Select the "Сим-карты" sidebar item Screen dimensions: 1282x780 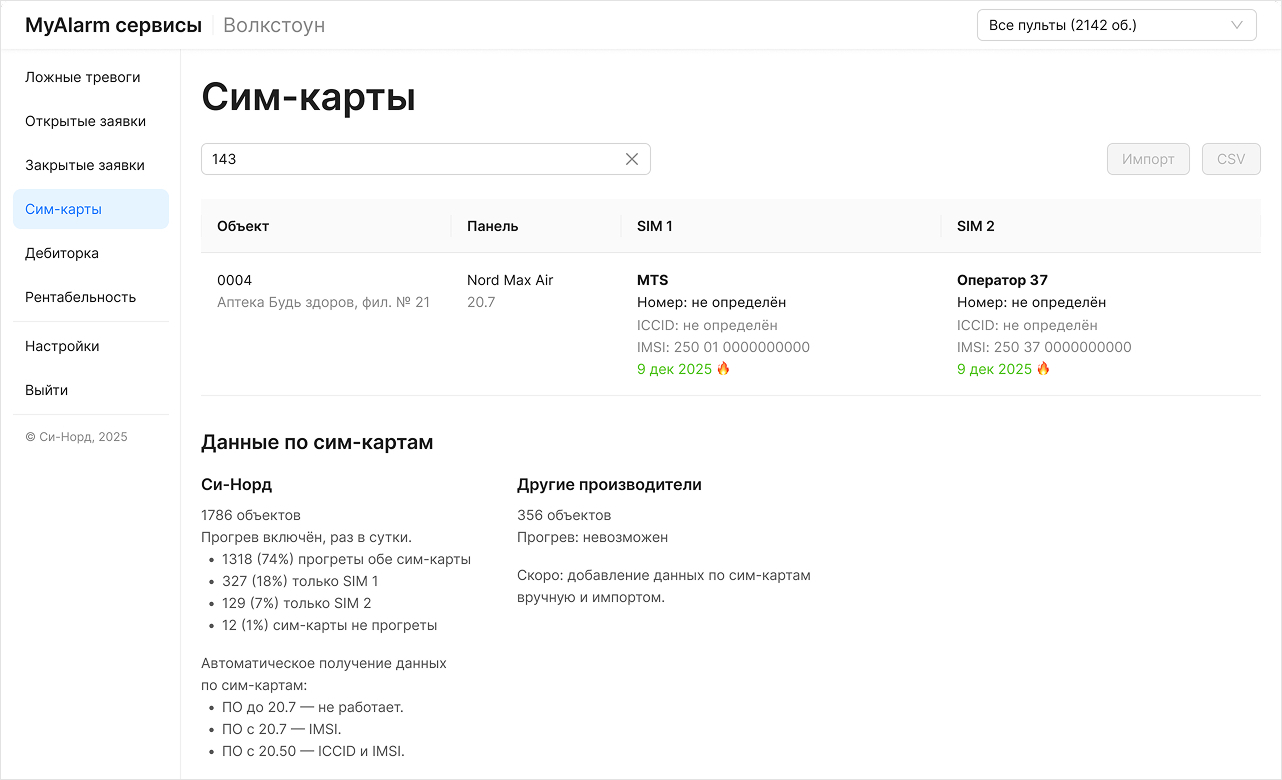64,209
